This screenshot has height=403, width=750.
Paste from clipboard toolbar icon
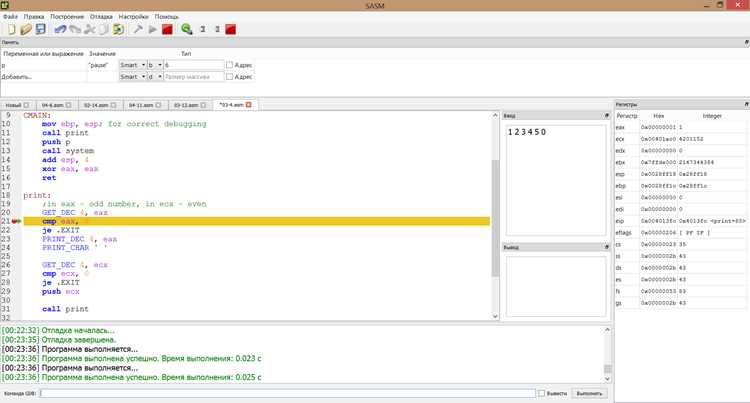click(x=118, y=29)
